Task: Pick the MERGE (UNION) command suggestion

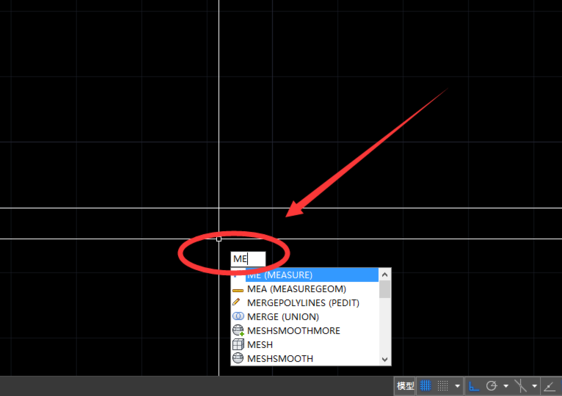Action: coord(304,317)
